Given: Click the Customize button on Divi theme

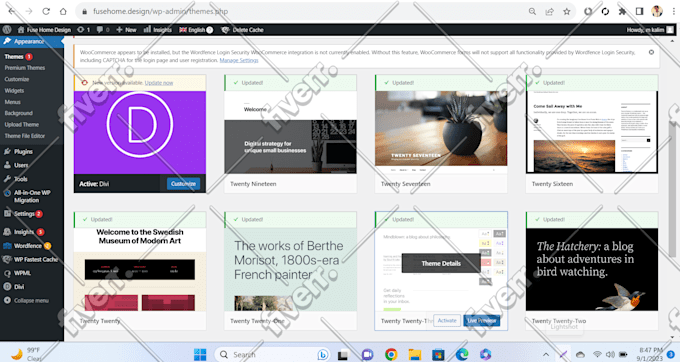Looking at the screenshot, I should (183, 184).
